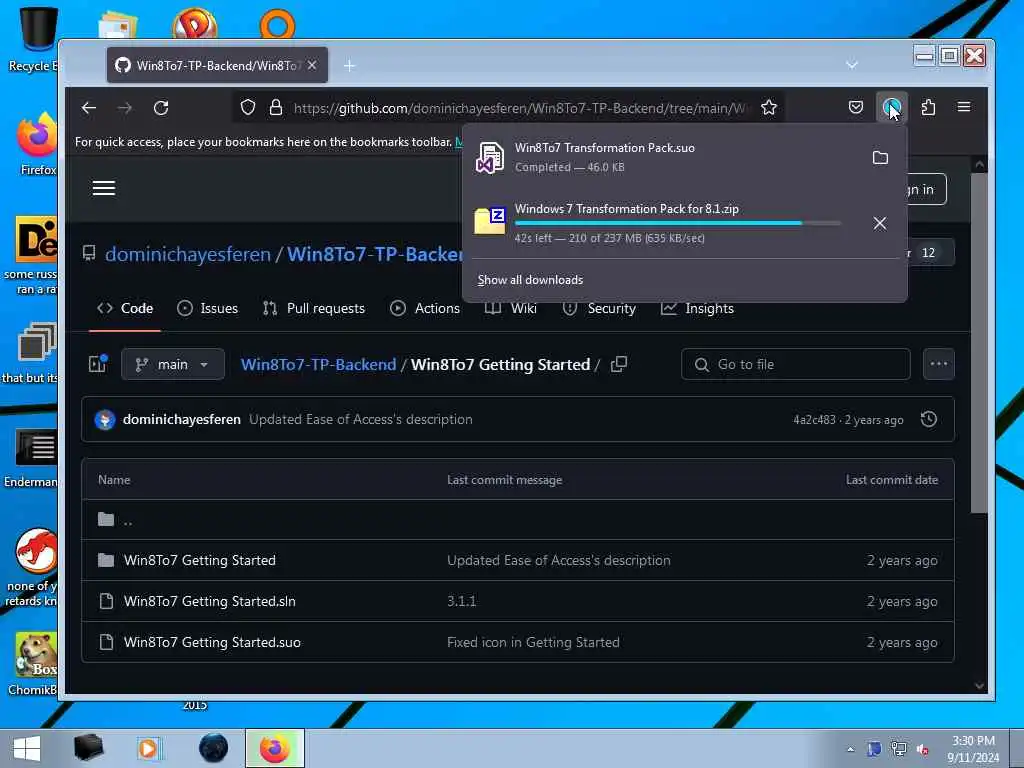1024x768 pixels.
Task: Toggle the Firefox downloads panel button
Action: pyautogui.click(x=891, y=107)
